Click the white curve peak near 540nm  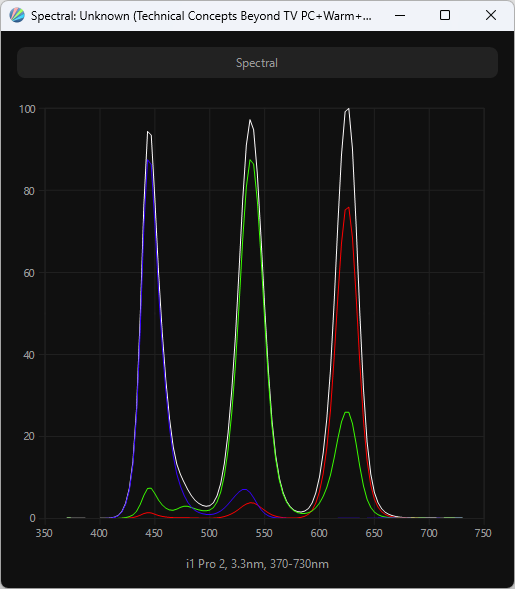250,120
